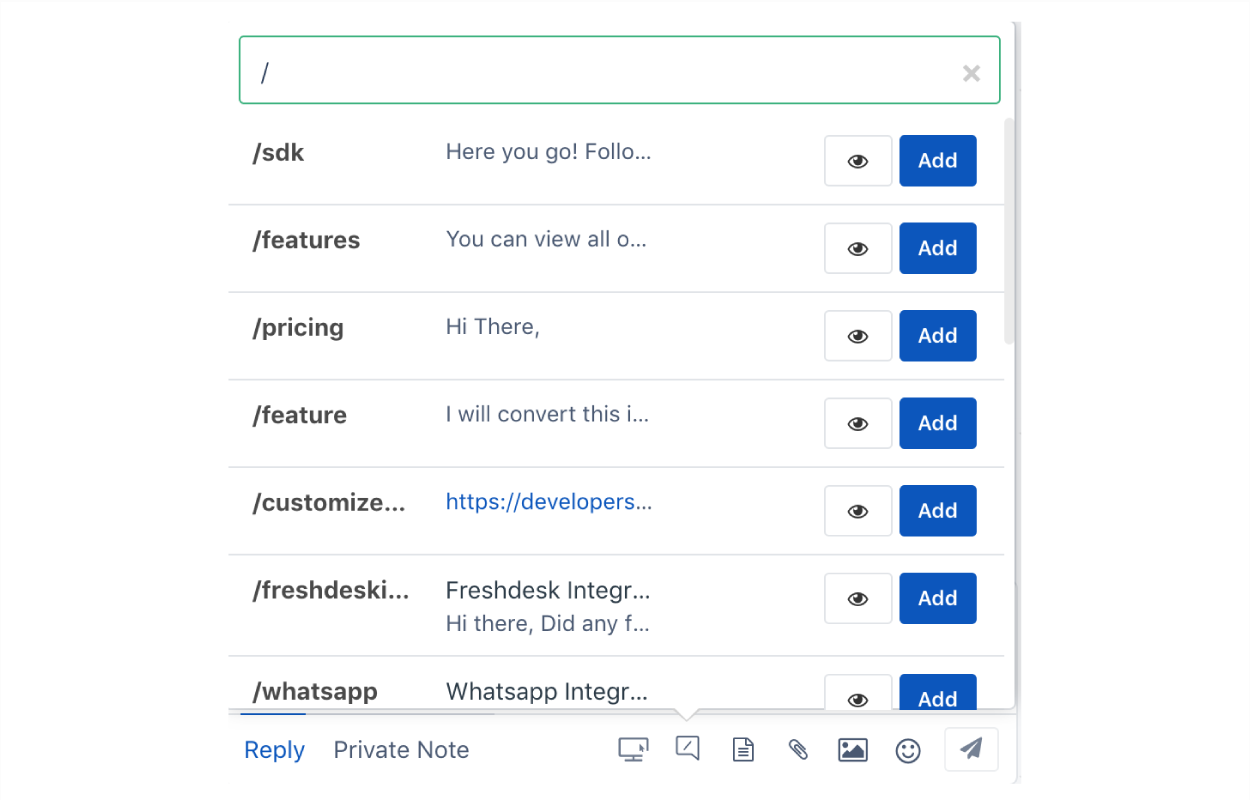Viewport: 1250px width, 800px height.
Task: Click the FAQ document icon
Action: click(x=743, y=749)
